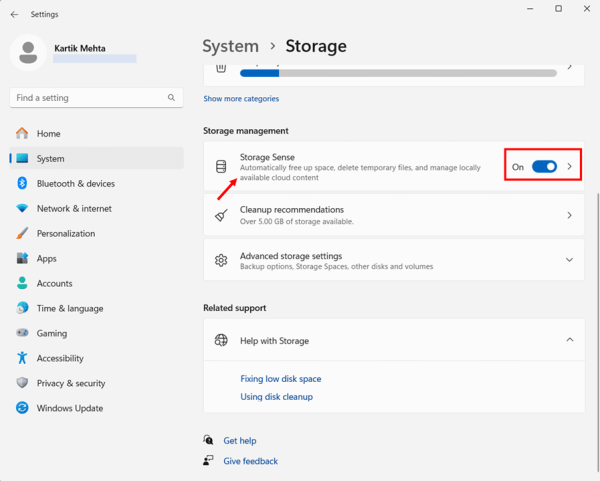Image resolution: width=600 pixels, height=481 pixels.
Task: Open Storage Sense details chevron
Action: [569, 166]
